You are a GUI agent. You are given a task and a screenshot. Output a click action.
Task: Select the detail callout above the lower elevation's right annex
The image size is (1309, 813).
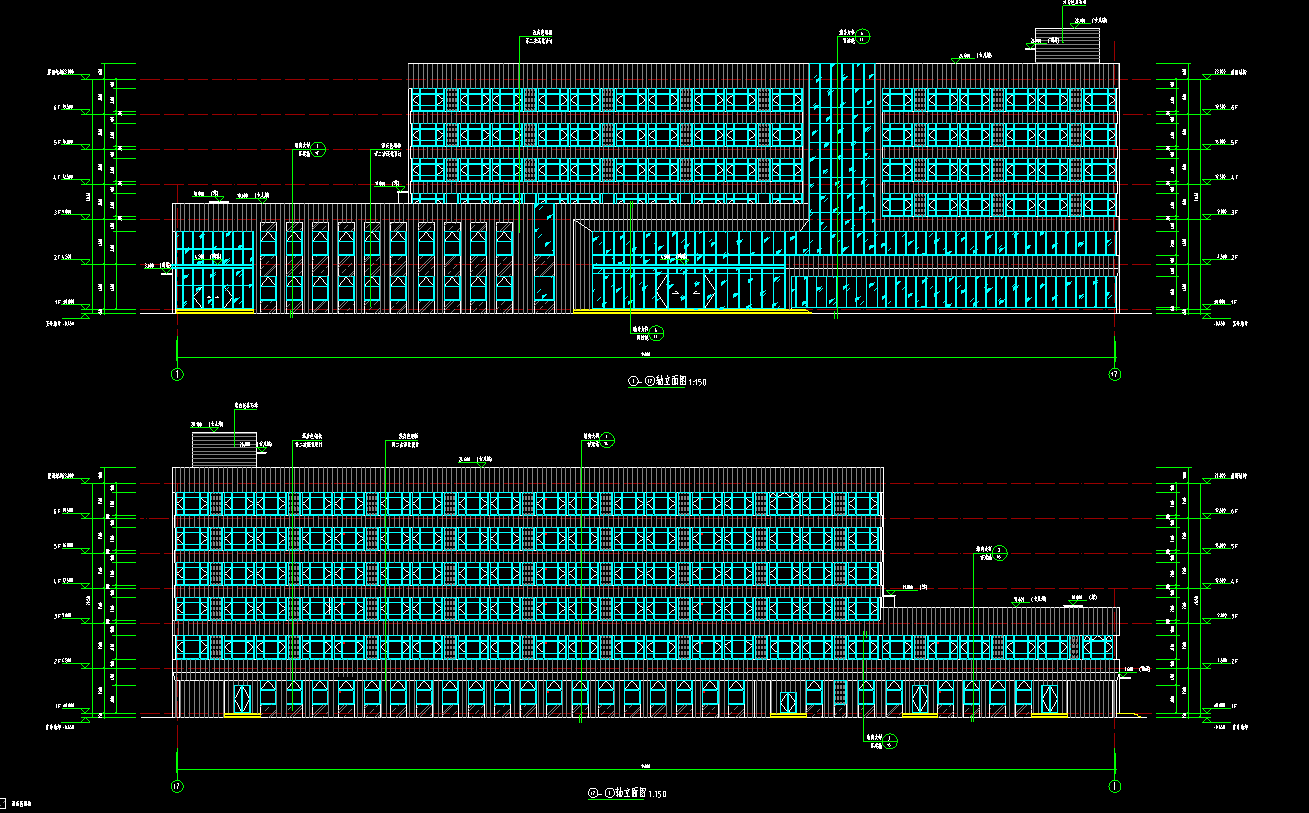pos(1001,553)
